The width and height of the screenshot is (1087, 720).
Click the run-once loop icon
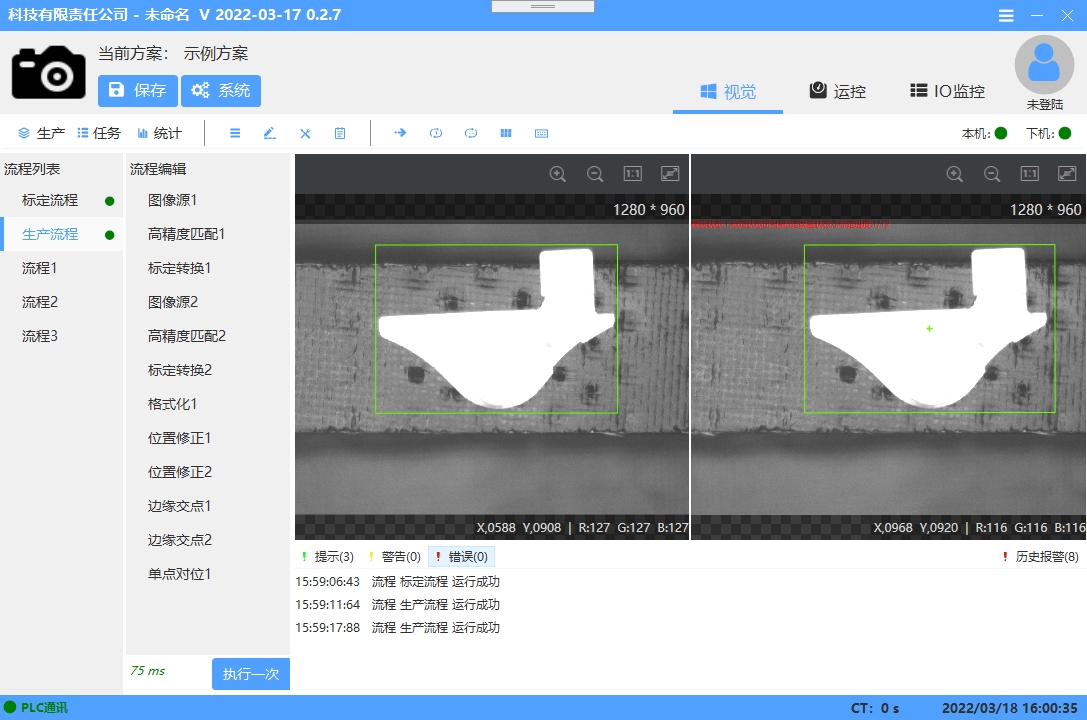pyautogui.click(x=435, y=133)
